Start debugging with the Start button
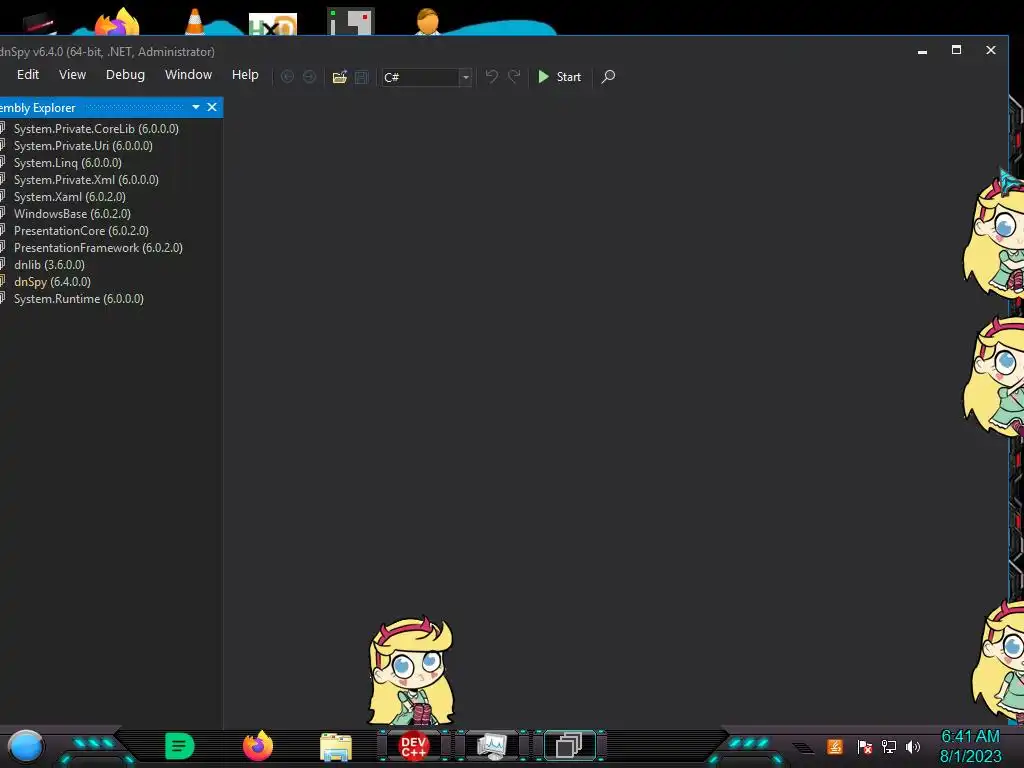 [x=559, y=77]
